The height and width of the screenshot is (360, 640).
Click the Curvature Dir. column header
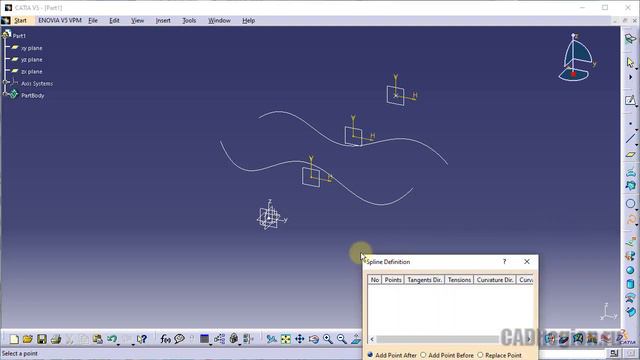pyautogui.click(x=495, y=280)
